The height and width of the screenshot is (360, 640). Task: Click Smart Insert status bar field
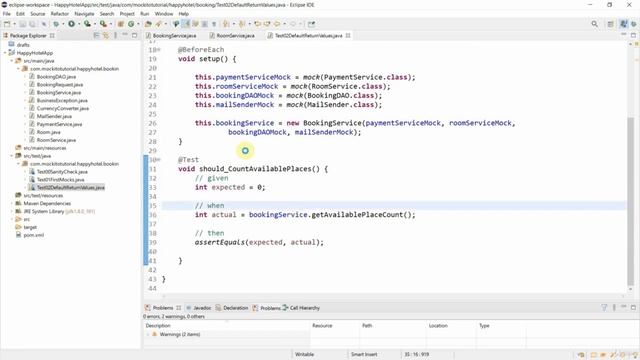click(364, 354)
